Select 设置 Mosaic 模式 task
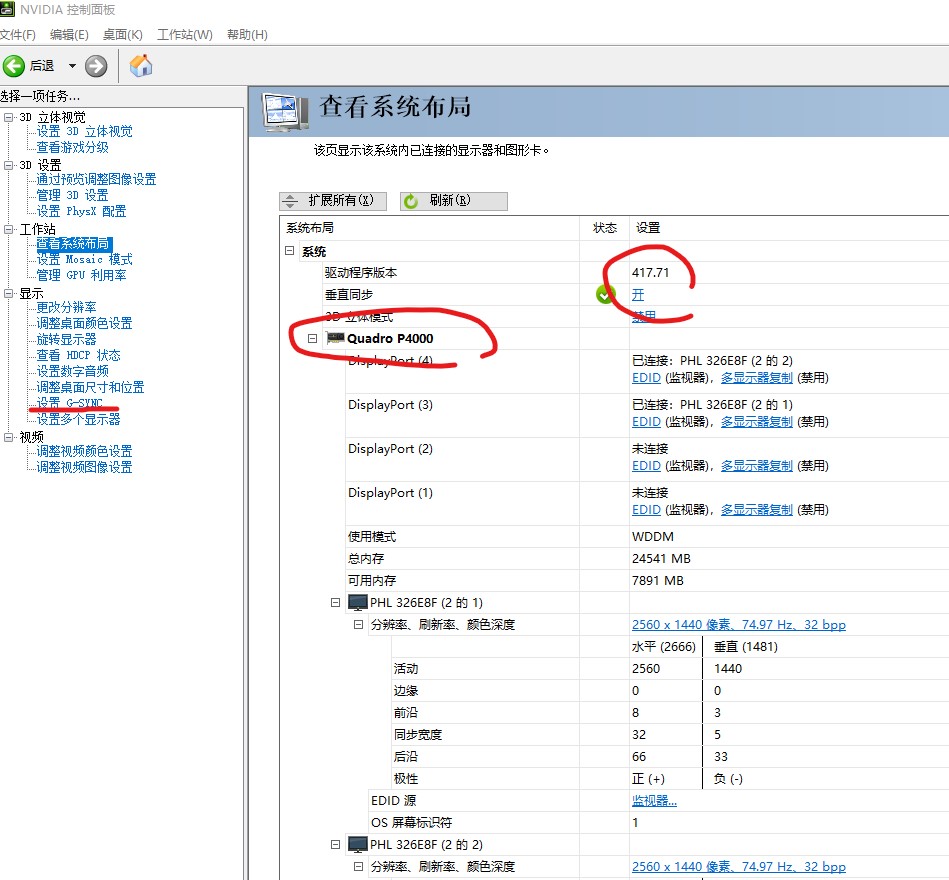 (x=84, y=259)
